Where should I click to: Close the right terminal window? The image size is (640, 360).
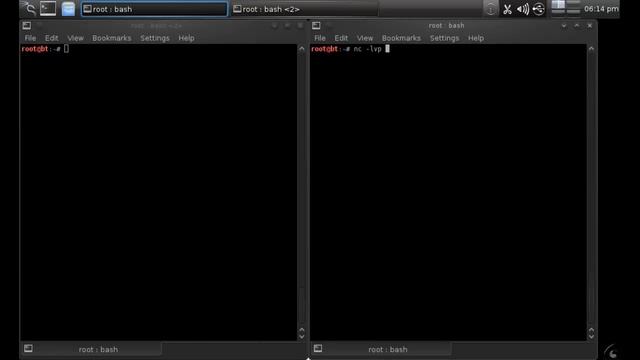pyautogui.click(x=590, y=26)
